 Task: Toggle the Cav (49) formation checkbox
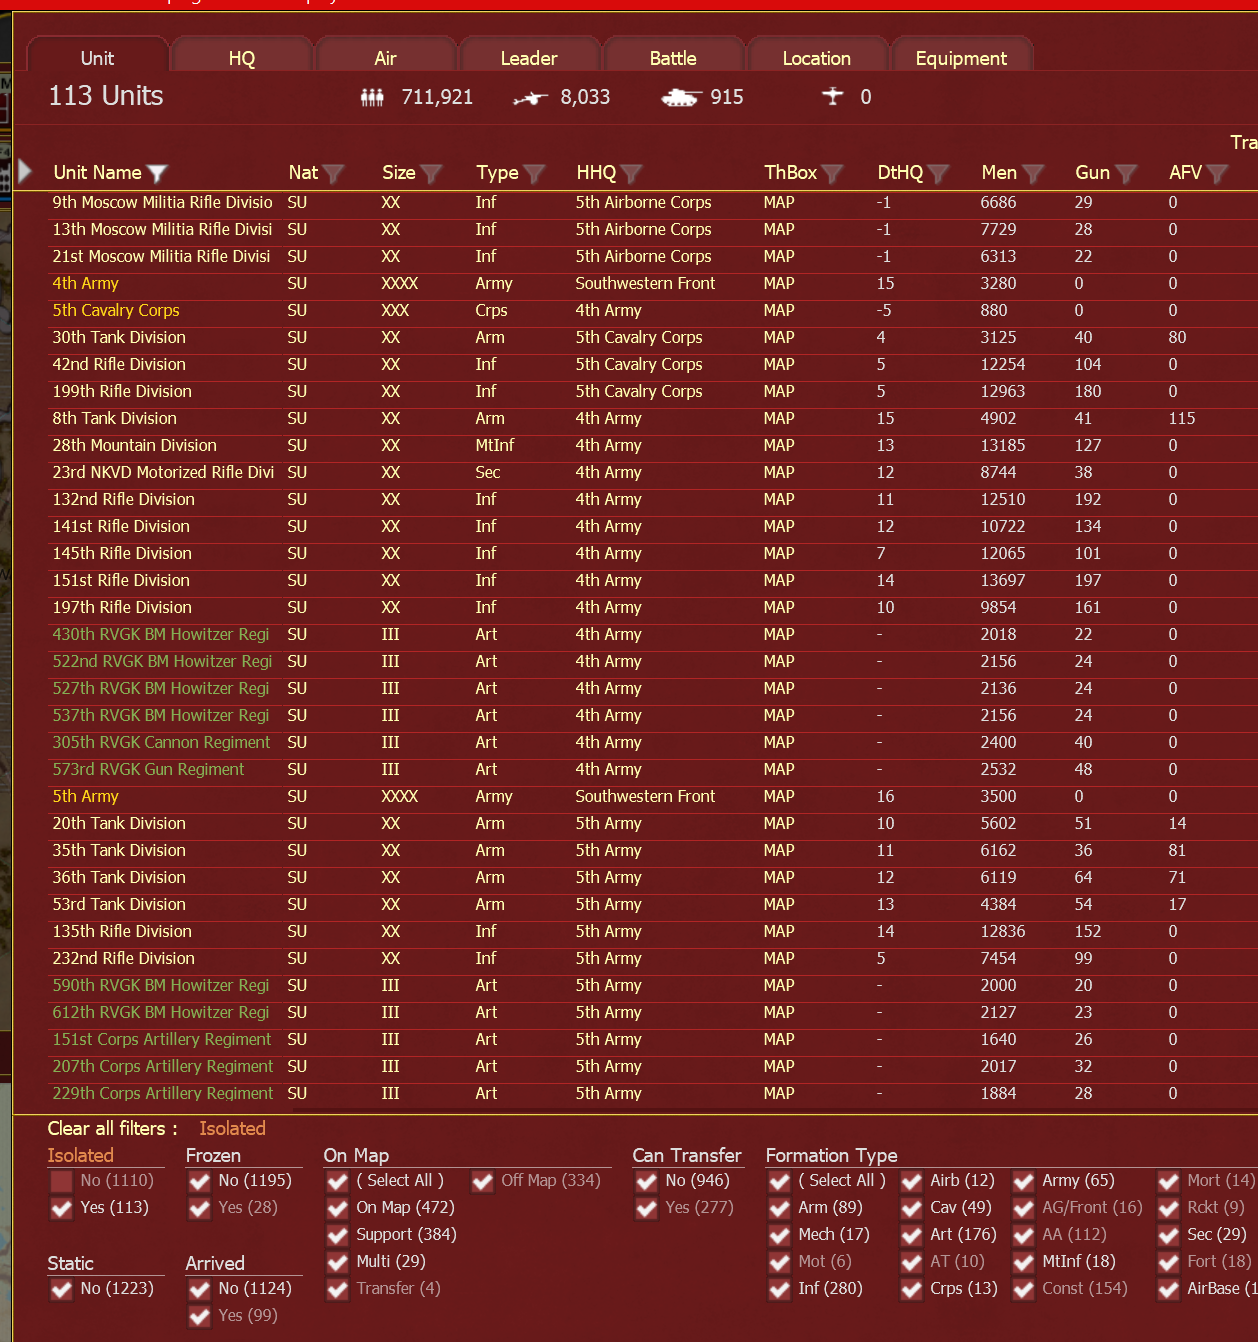(x=912, y=1208)
